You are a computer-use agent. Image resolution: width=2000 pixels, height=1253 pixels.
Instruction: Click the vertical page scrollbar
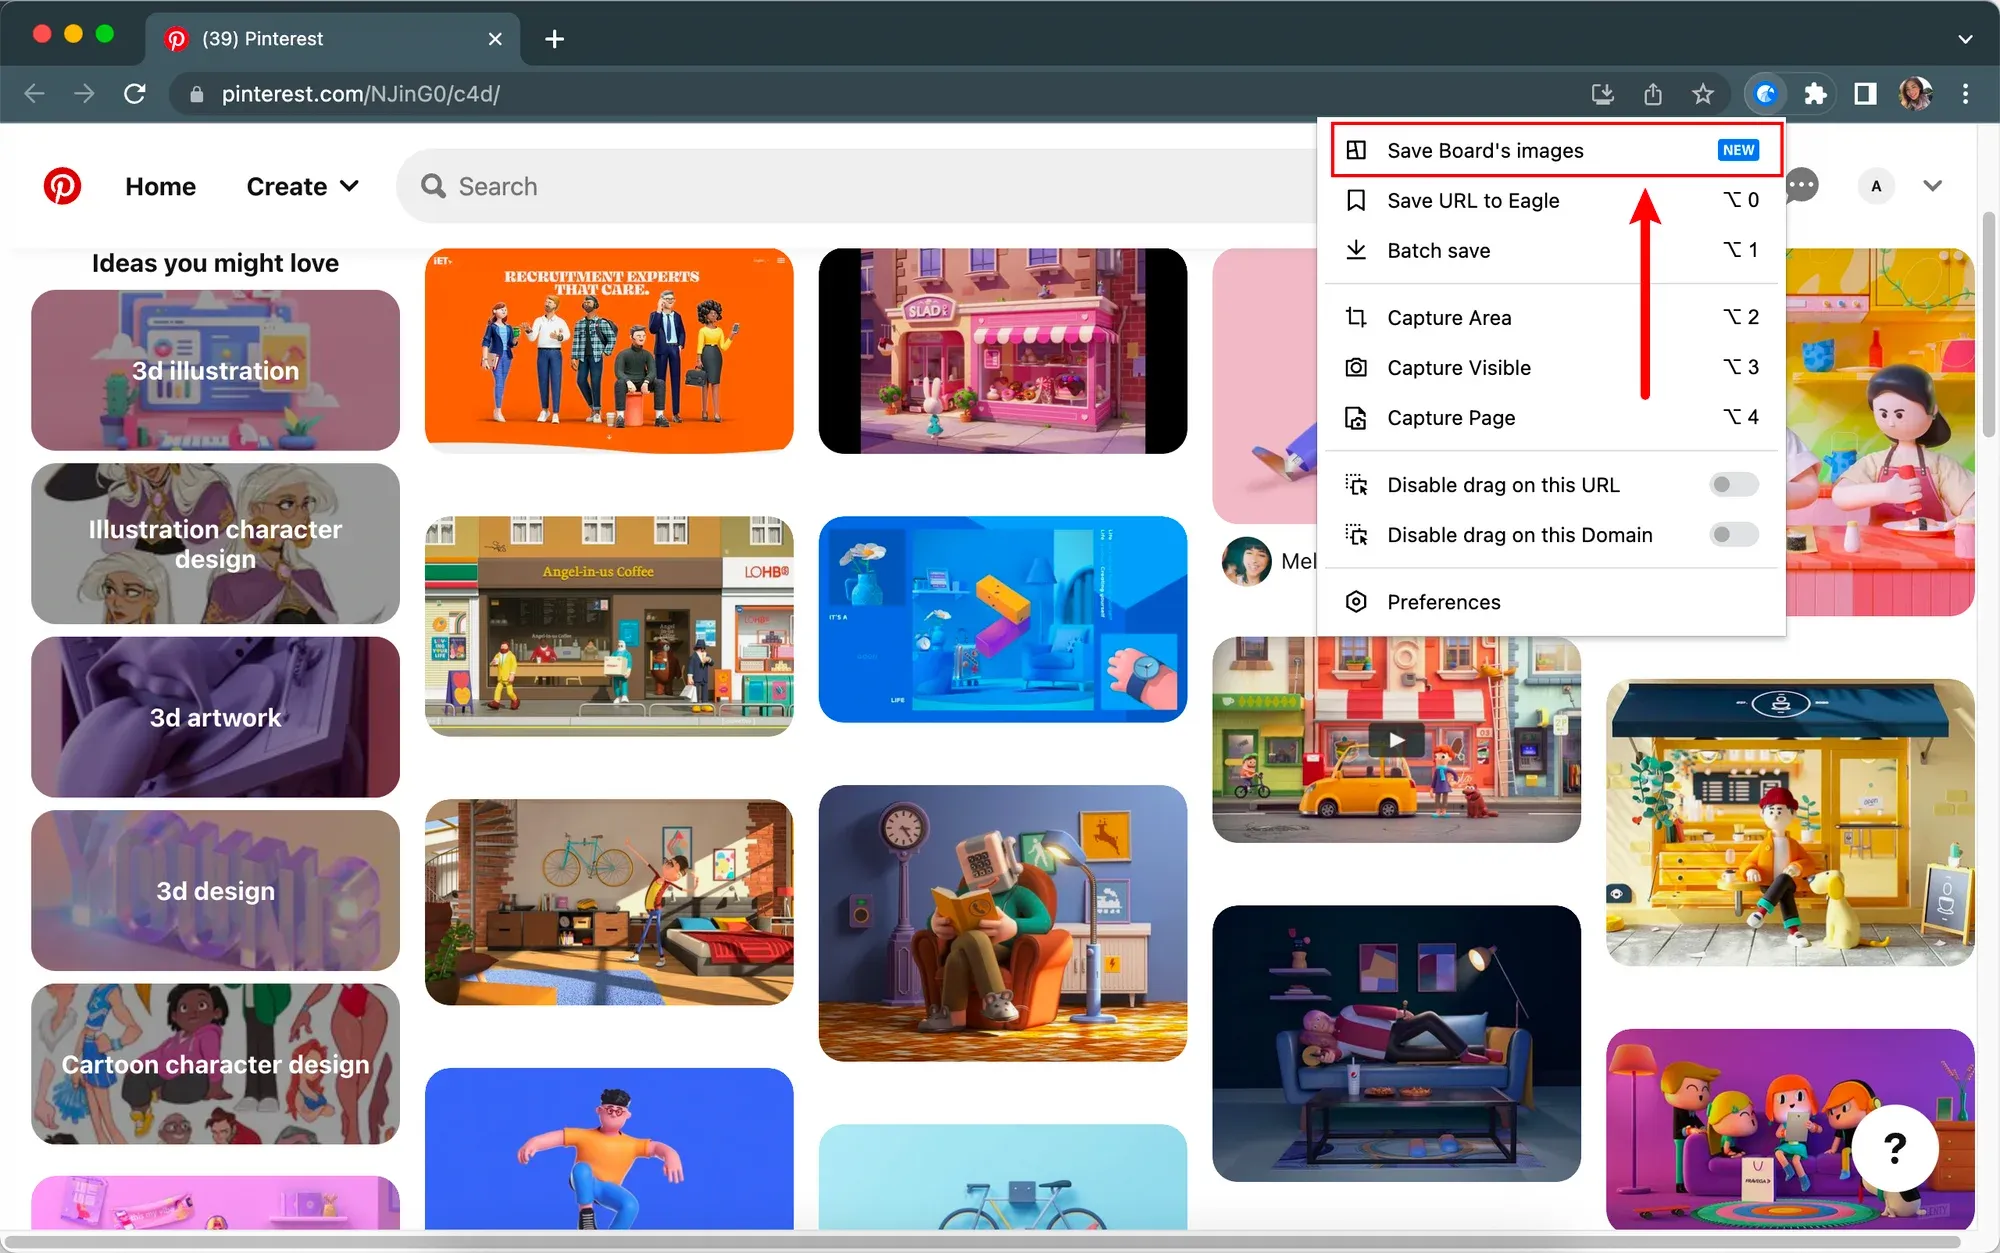point(1989,324)
